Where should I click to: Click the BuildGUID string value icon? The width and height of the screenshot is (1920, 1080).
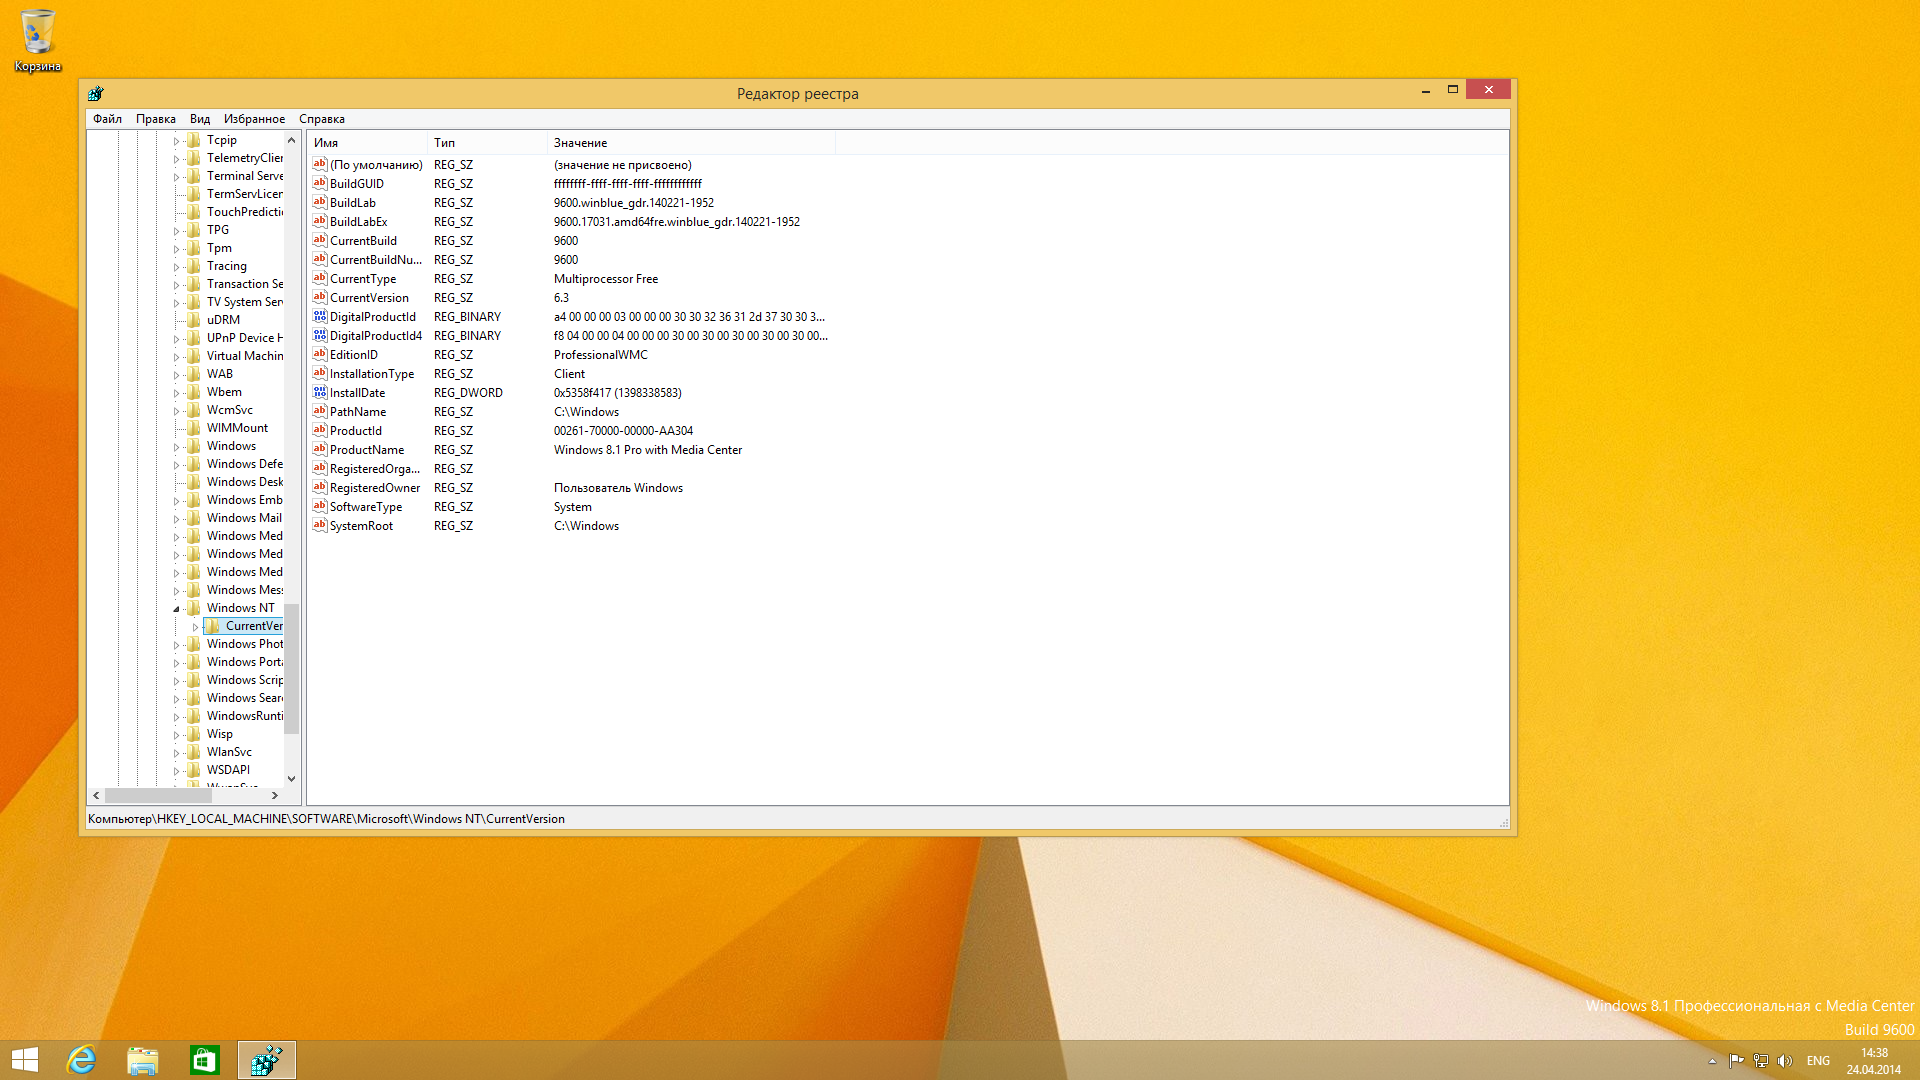(x=320, y=183)
